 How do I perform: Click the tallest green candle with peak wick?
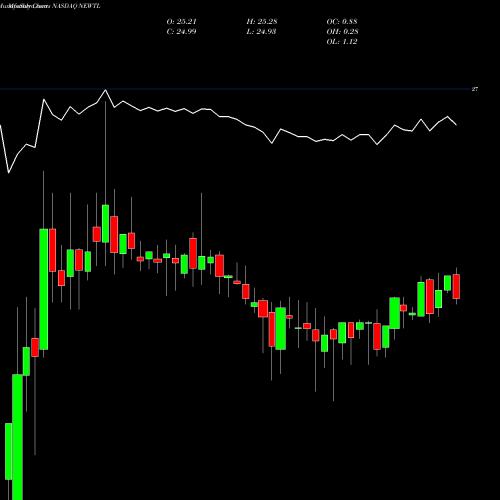pos(105,224)
